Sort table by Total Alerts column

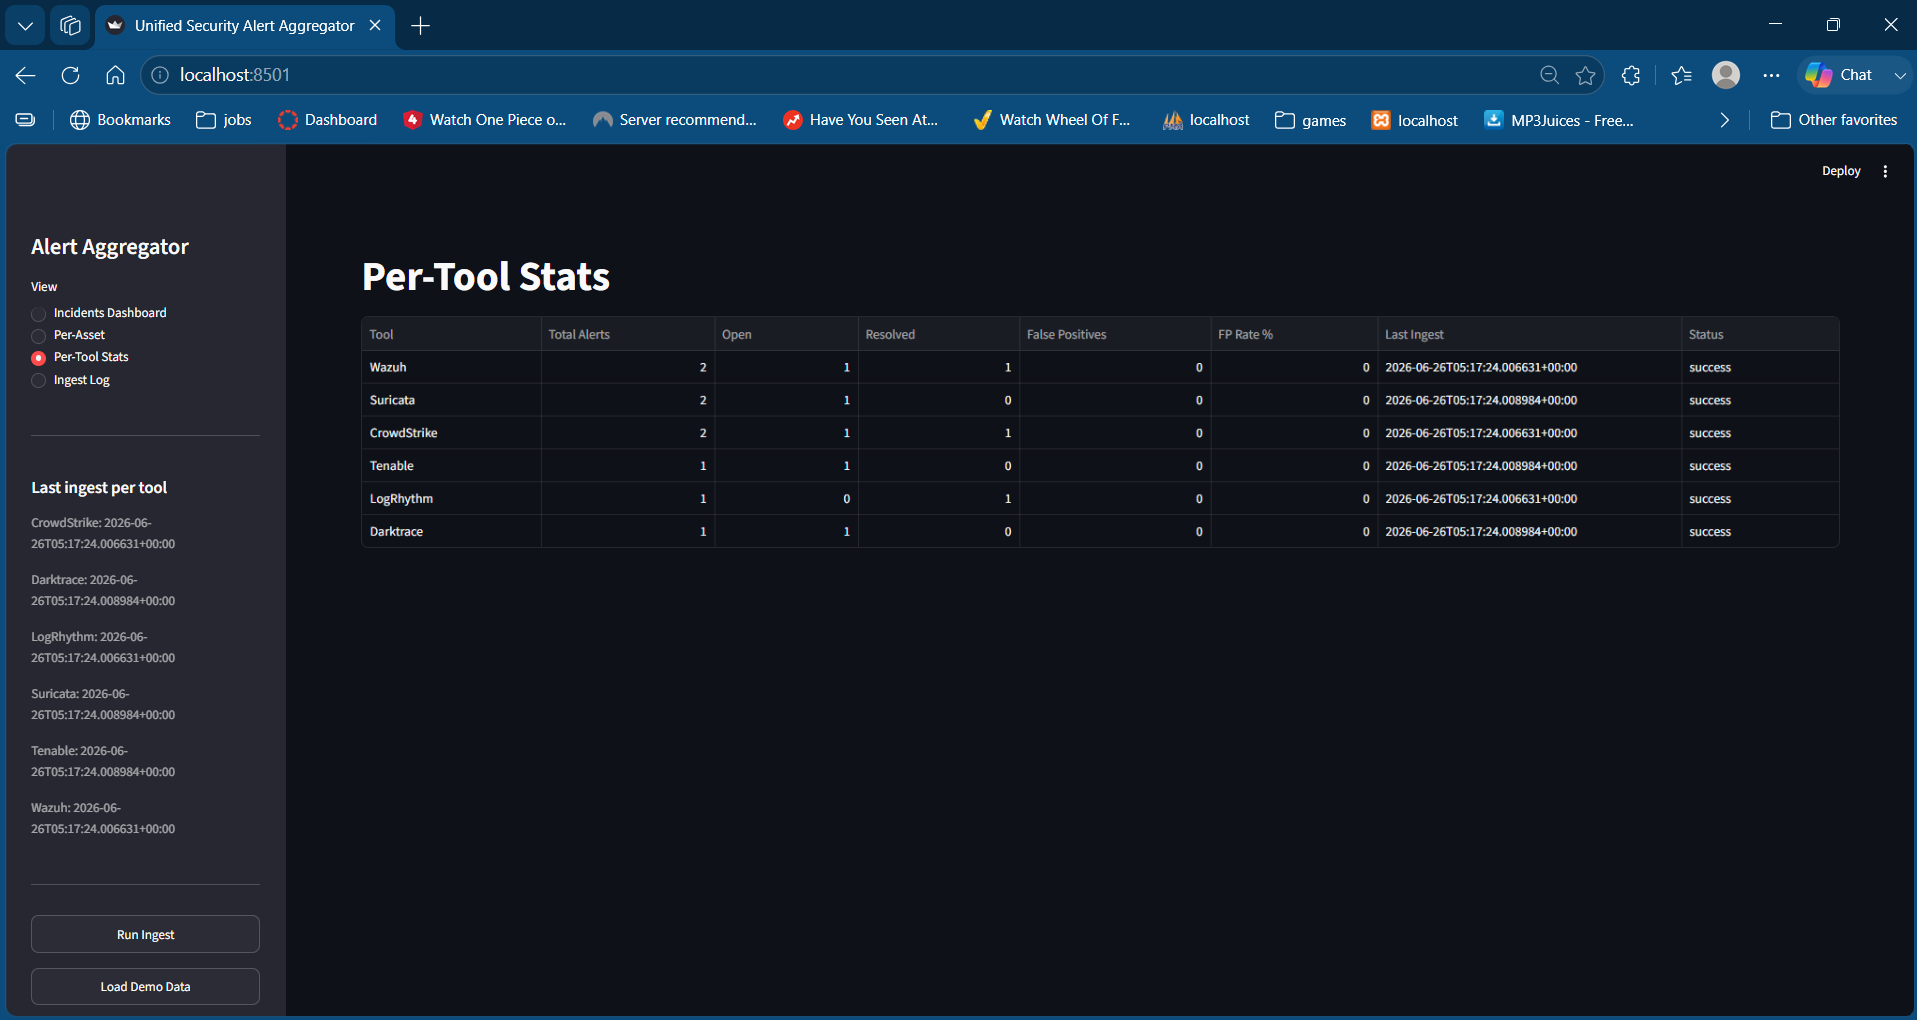tap(627, 334)
